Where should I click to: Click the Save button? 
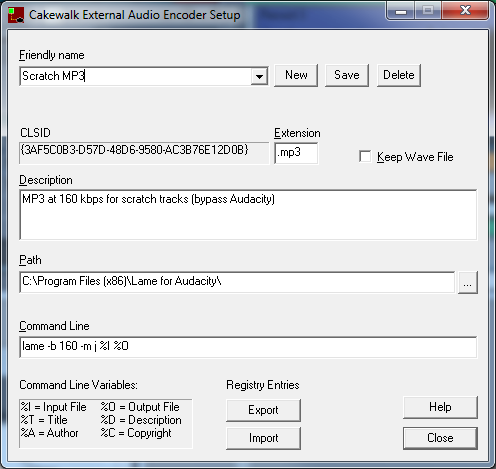pos(347,75)
